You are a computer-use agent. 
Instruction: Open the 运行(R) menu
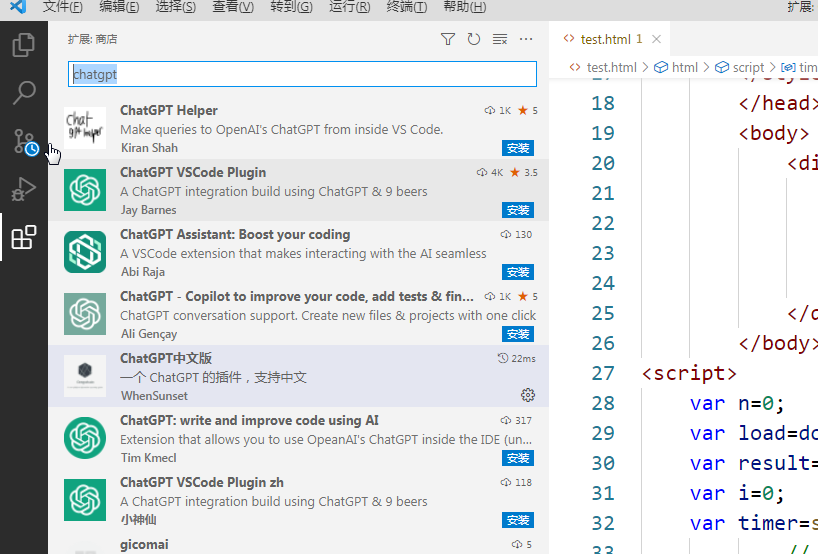point(349,7)
